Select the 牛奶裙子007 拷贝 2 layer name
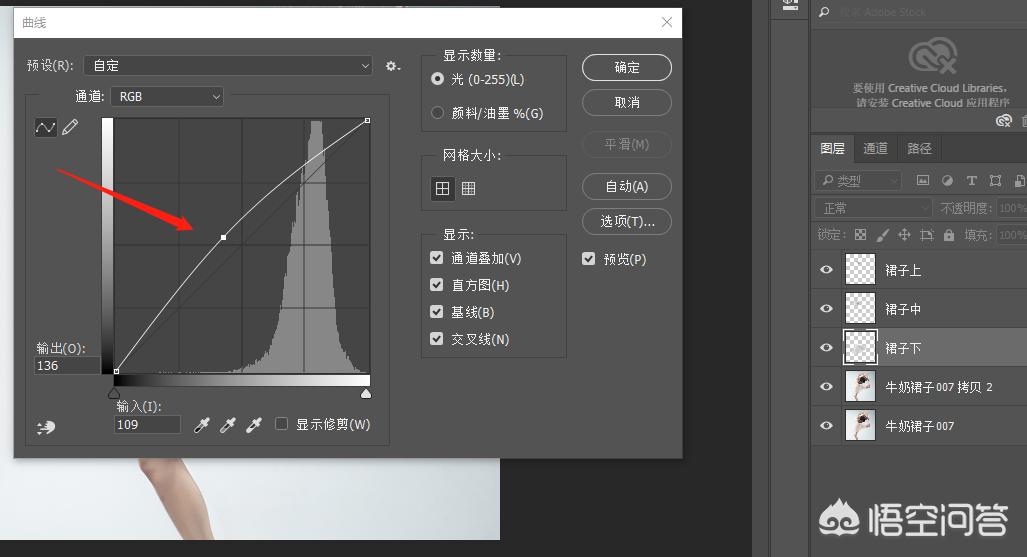The width and height of the screenshot is (1027, 557). [x=939, y=387]
